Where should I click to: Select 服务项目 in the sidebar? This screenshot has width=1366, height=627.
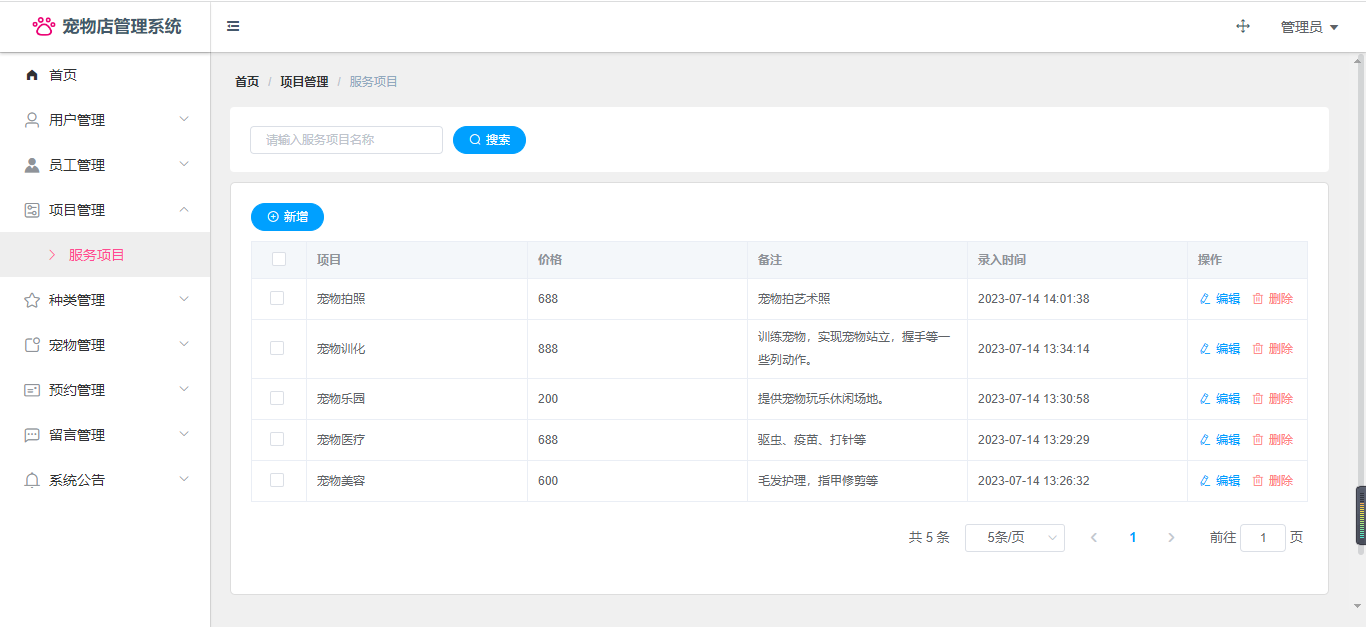pyautogui.click(x=97, y=255)
